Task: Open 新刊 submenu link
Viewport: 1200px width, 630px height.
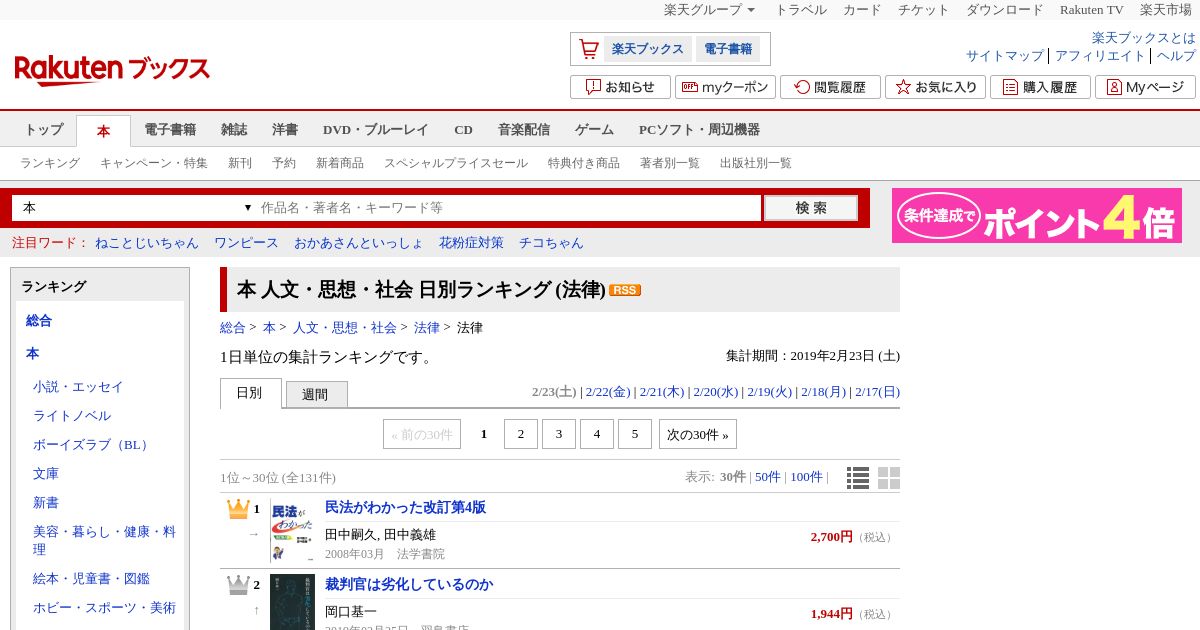Action: (x=240, y=163)
